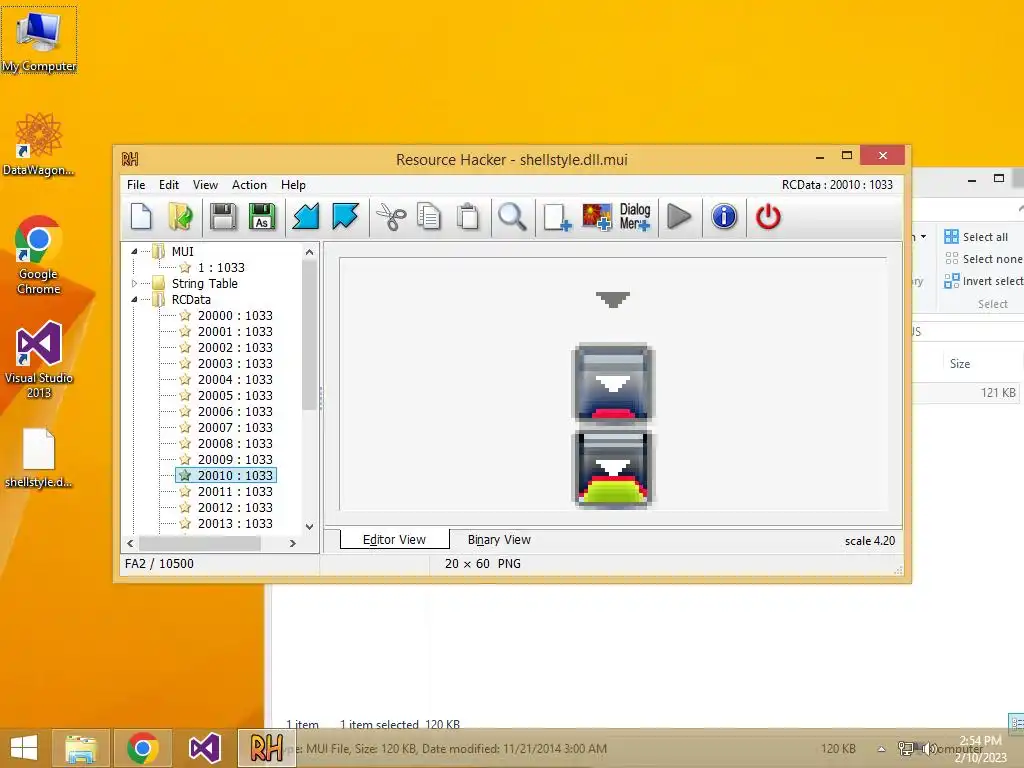The image size is (1024, 768).
Task: Select the 1 : 1033 tree item
Action: click(221, 268)
